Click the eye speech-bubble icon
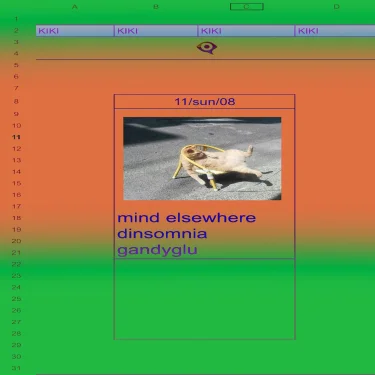The image size is (375, 375). point(207,48)
